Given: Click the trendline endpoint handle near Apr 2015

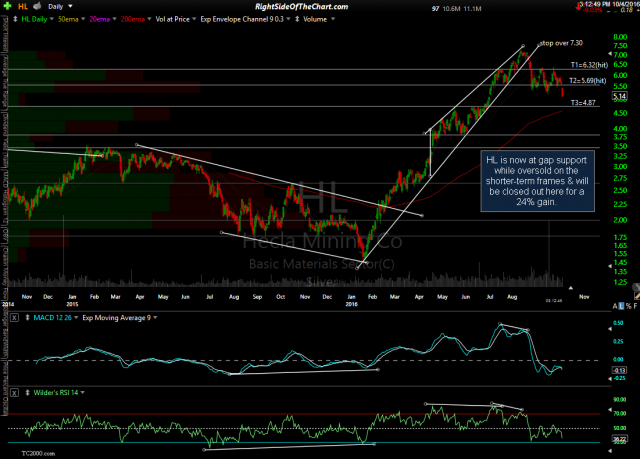Looking at the screenshot, I should 137,145.
